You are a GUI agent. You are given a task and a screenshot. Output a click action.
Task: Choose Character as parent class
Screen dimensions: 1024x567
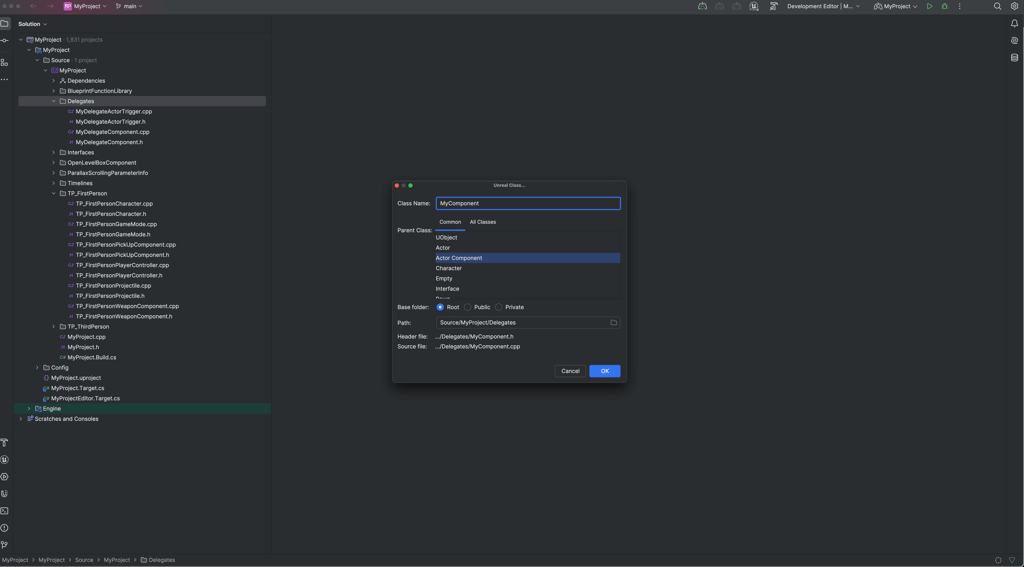click(528, 268)
